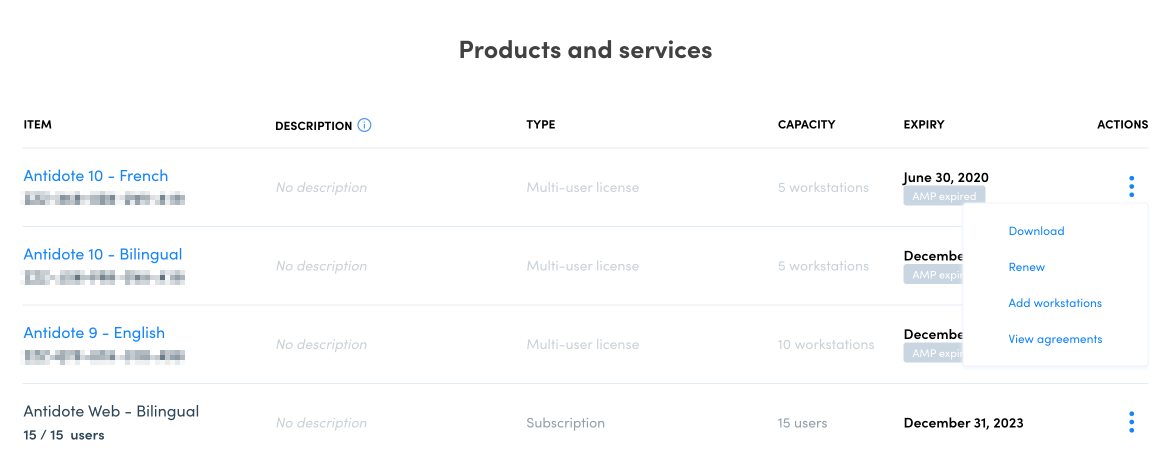Image resolution: width=1173 pixels, height=459 pixels.
Task: Click No description for Antidote 10 - French
Action: coord(321,187)
